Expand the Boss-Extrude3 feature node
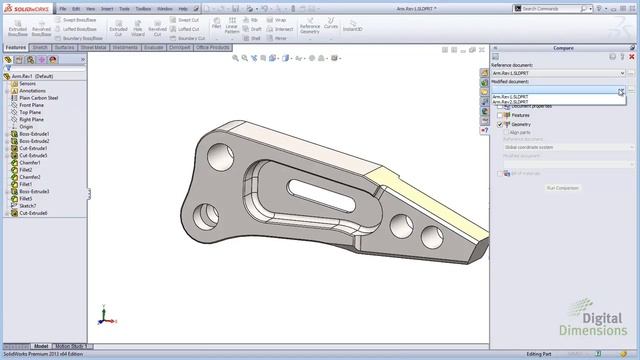This screenshot has height=360, width=640. 7,192
